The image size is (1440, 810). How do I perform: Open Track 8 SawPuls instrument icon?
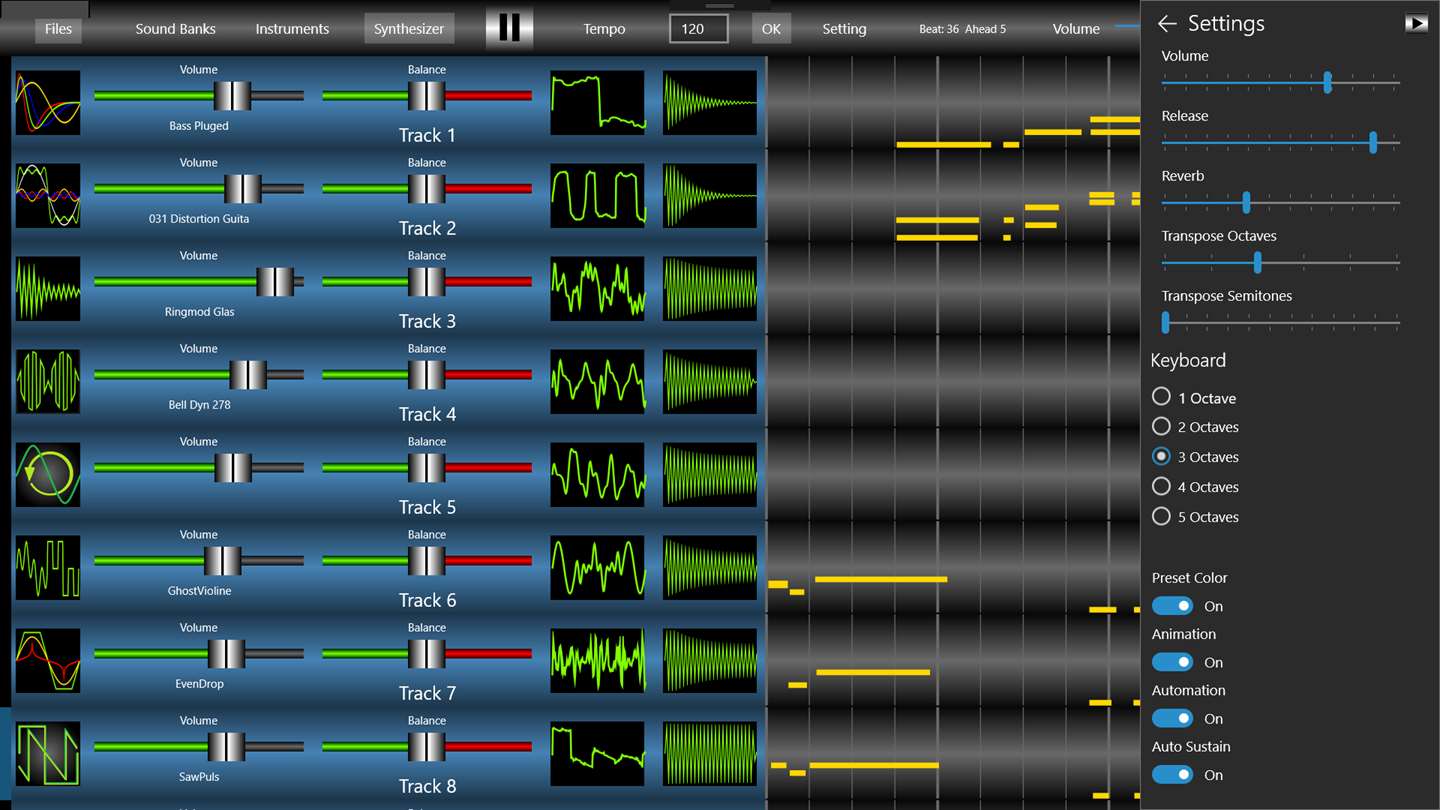(x=48, y=753)
